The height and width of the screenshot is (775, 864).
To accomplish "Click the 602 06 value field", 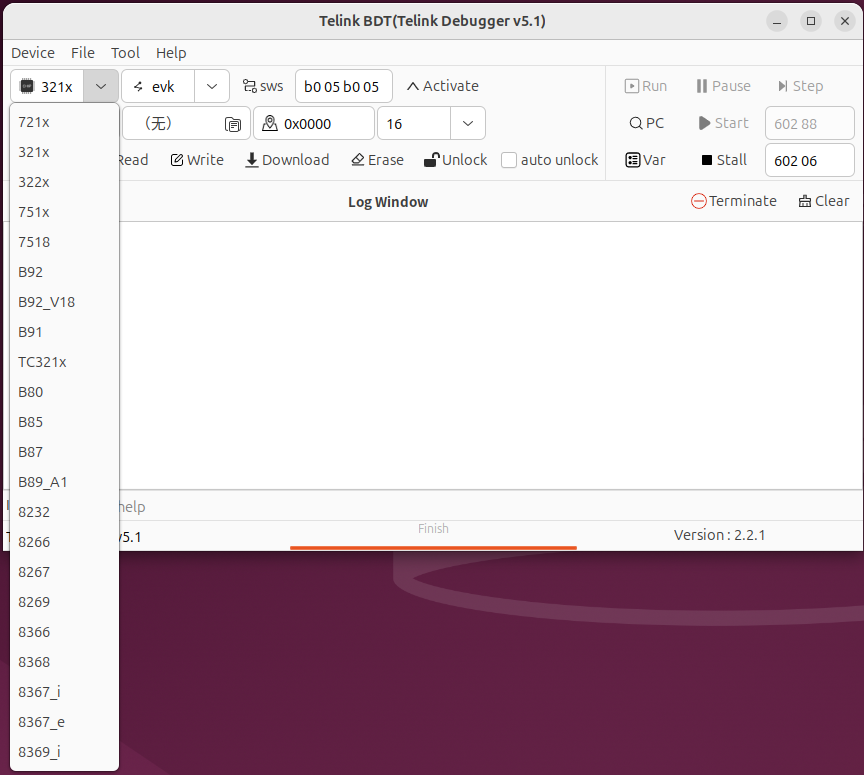I will click(809, 160).
